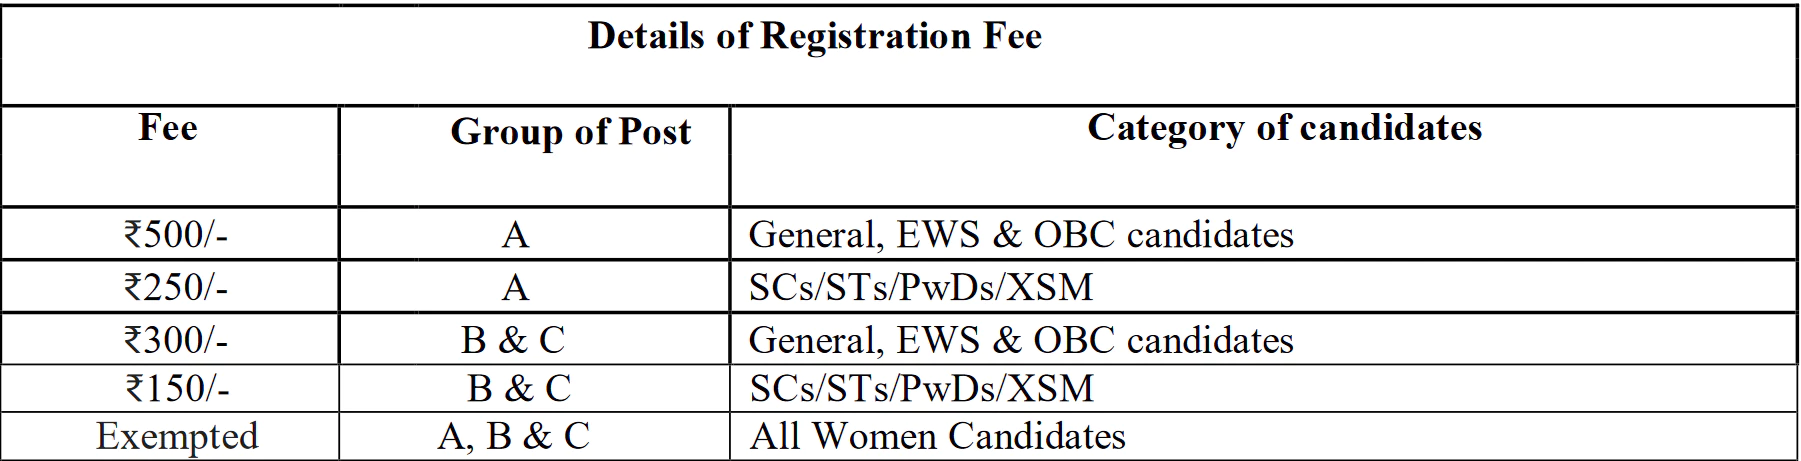This screenshot has height=461, width=1801.
Task: Click 'General, EWS & OBC candidates' in ₹500 row
Action: click(x=1021, y=236)
